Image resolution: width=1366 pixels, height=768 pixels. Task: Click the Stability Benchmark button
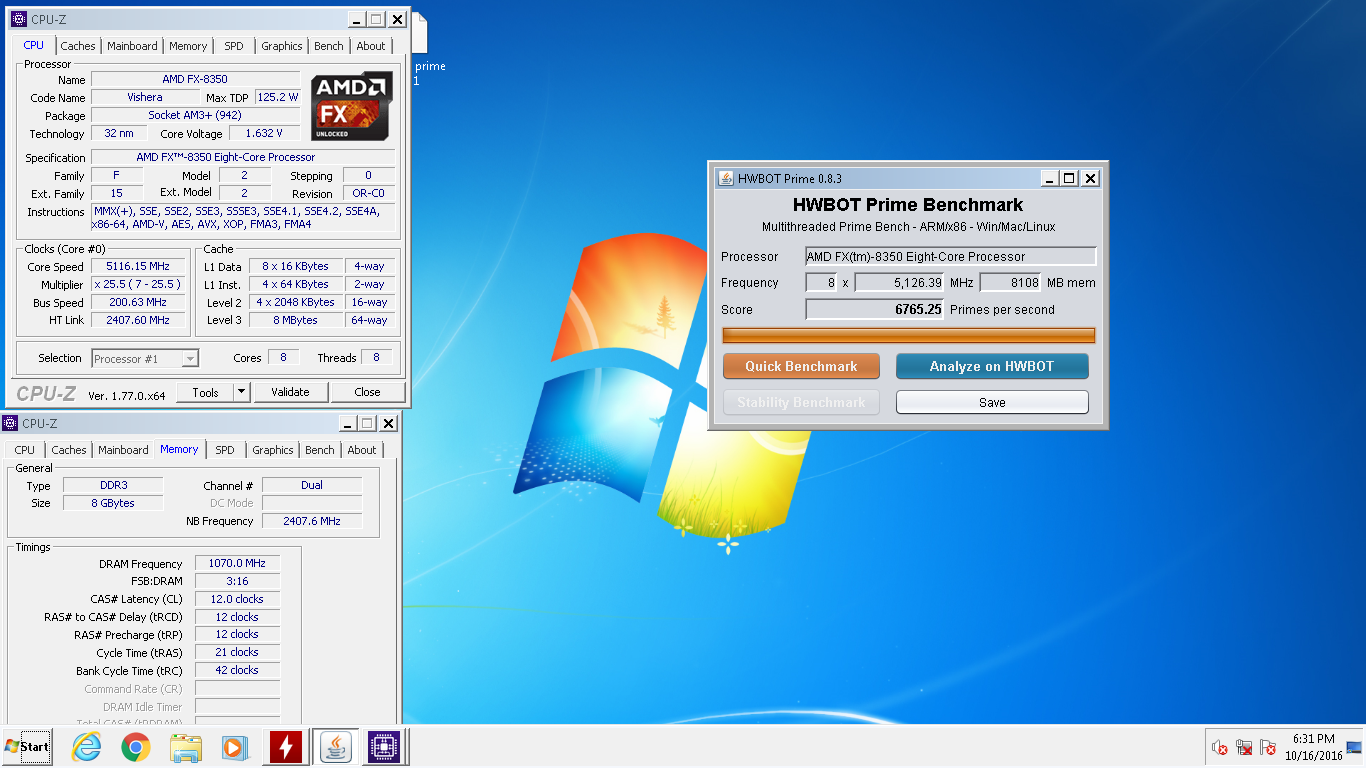click(801, 402)
